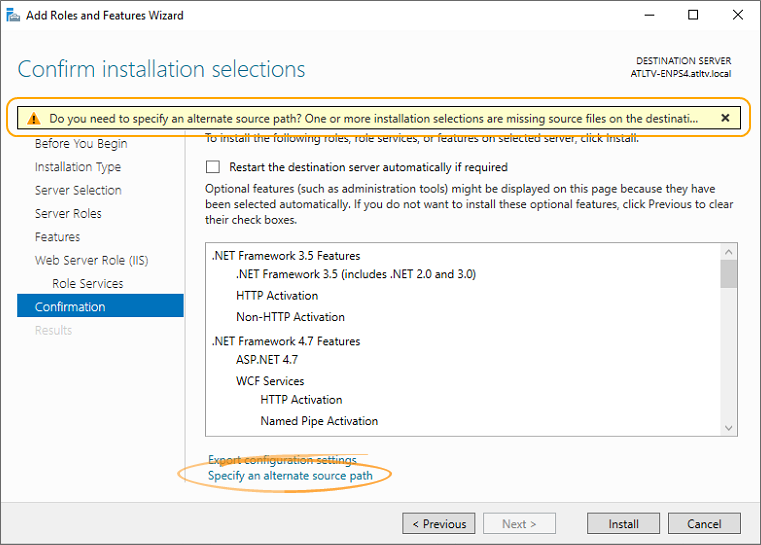Open Export configuration settings link
The height and width of the screenshot is (545, 761).
[x=282, y=460]
